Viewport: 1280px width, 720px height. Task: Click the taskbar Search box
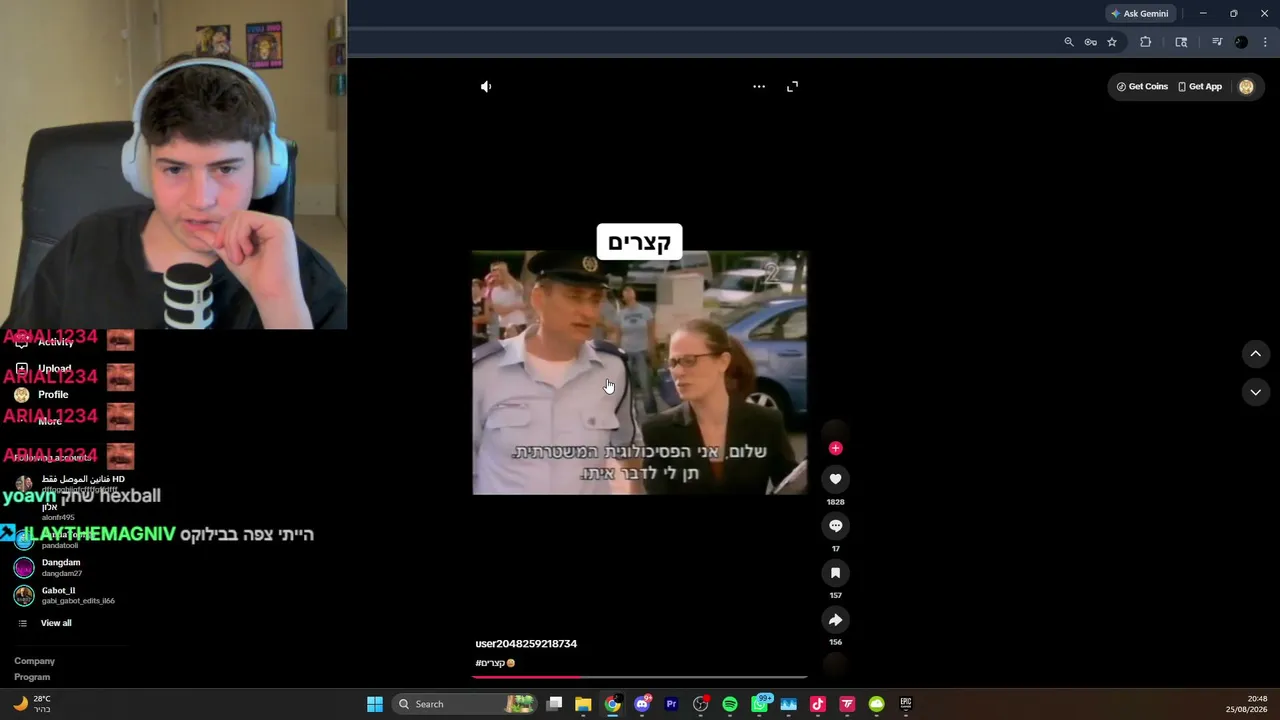tap(463, 704)
